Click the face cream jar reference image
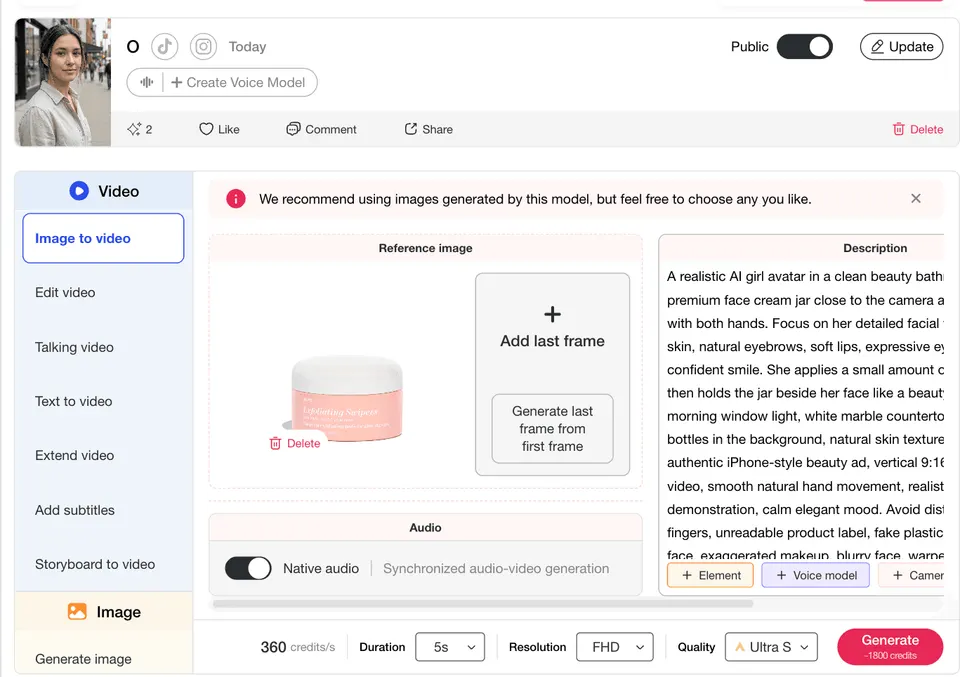Image resolution: width=960 pixels, height=677 pixels. point(346,398)
